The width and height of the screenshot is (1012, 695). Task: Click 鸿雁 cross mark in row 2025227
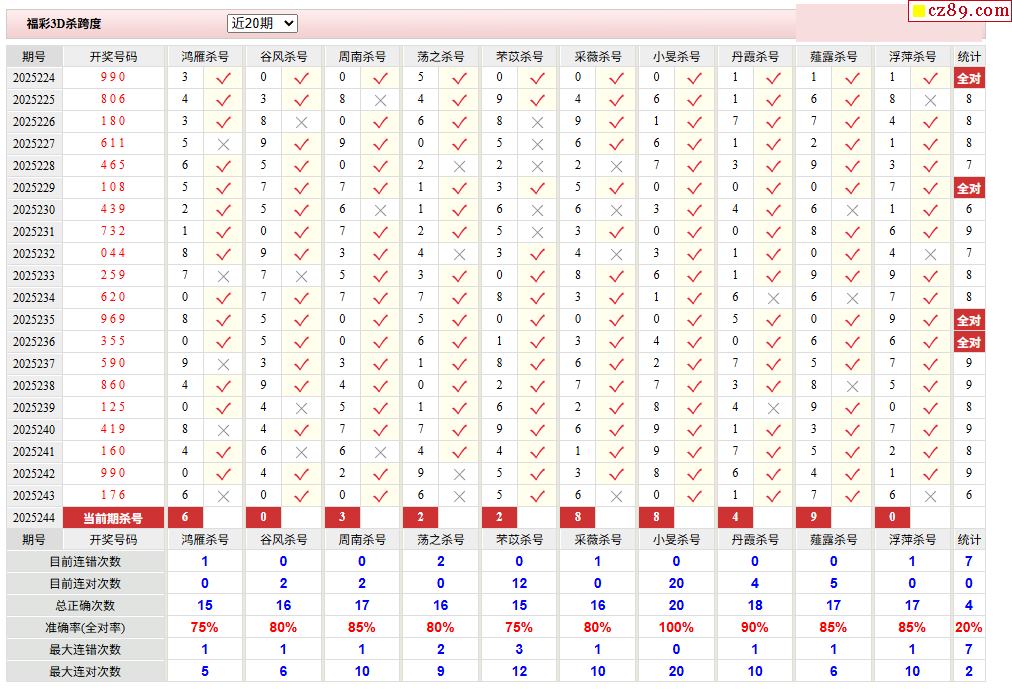pyautogui.click(x=223, y=145)
